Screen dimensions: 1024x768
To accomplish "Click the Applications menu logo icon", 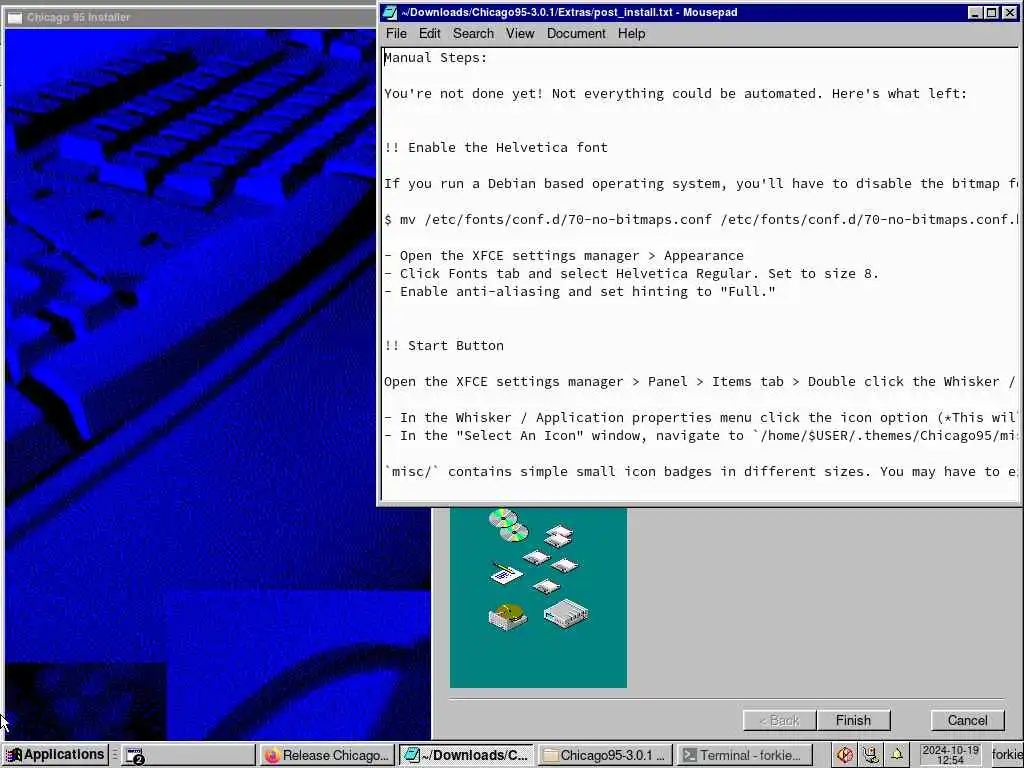I will click(14, 755).
